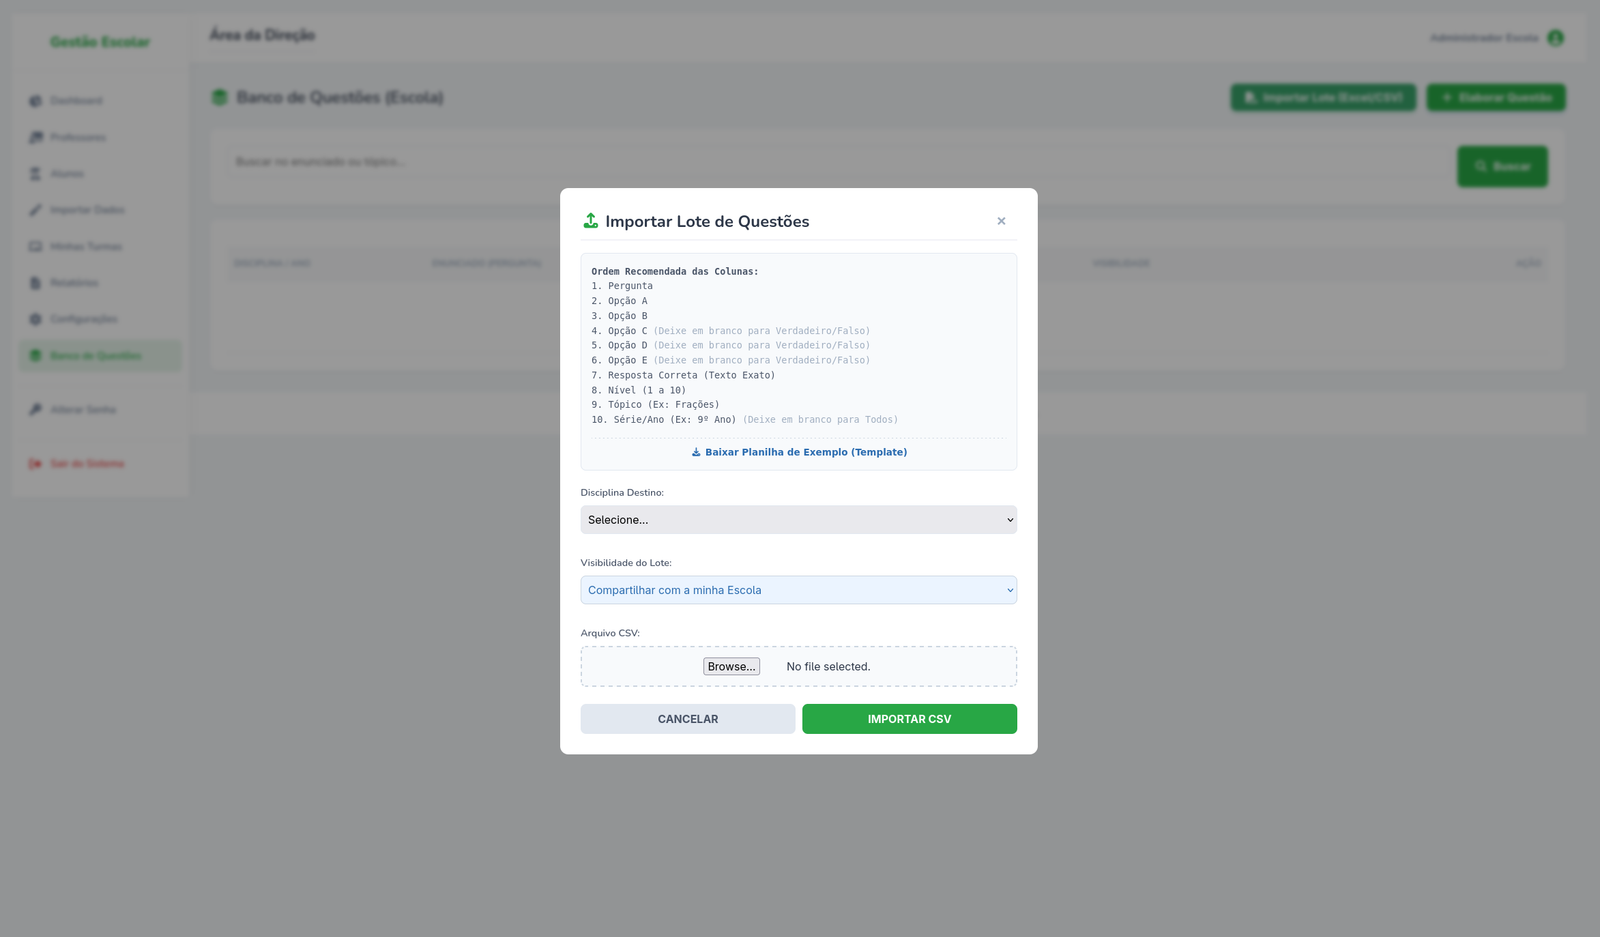Image resolution: width=1600 pixels, height=937 pixels.
Task: Go to Minhas Turmas in the sidebar
Action: (x=86, y=247)
